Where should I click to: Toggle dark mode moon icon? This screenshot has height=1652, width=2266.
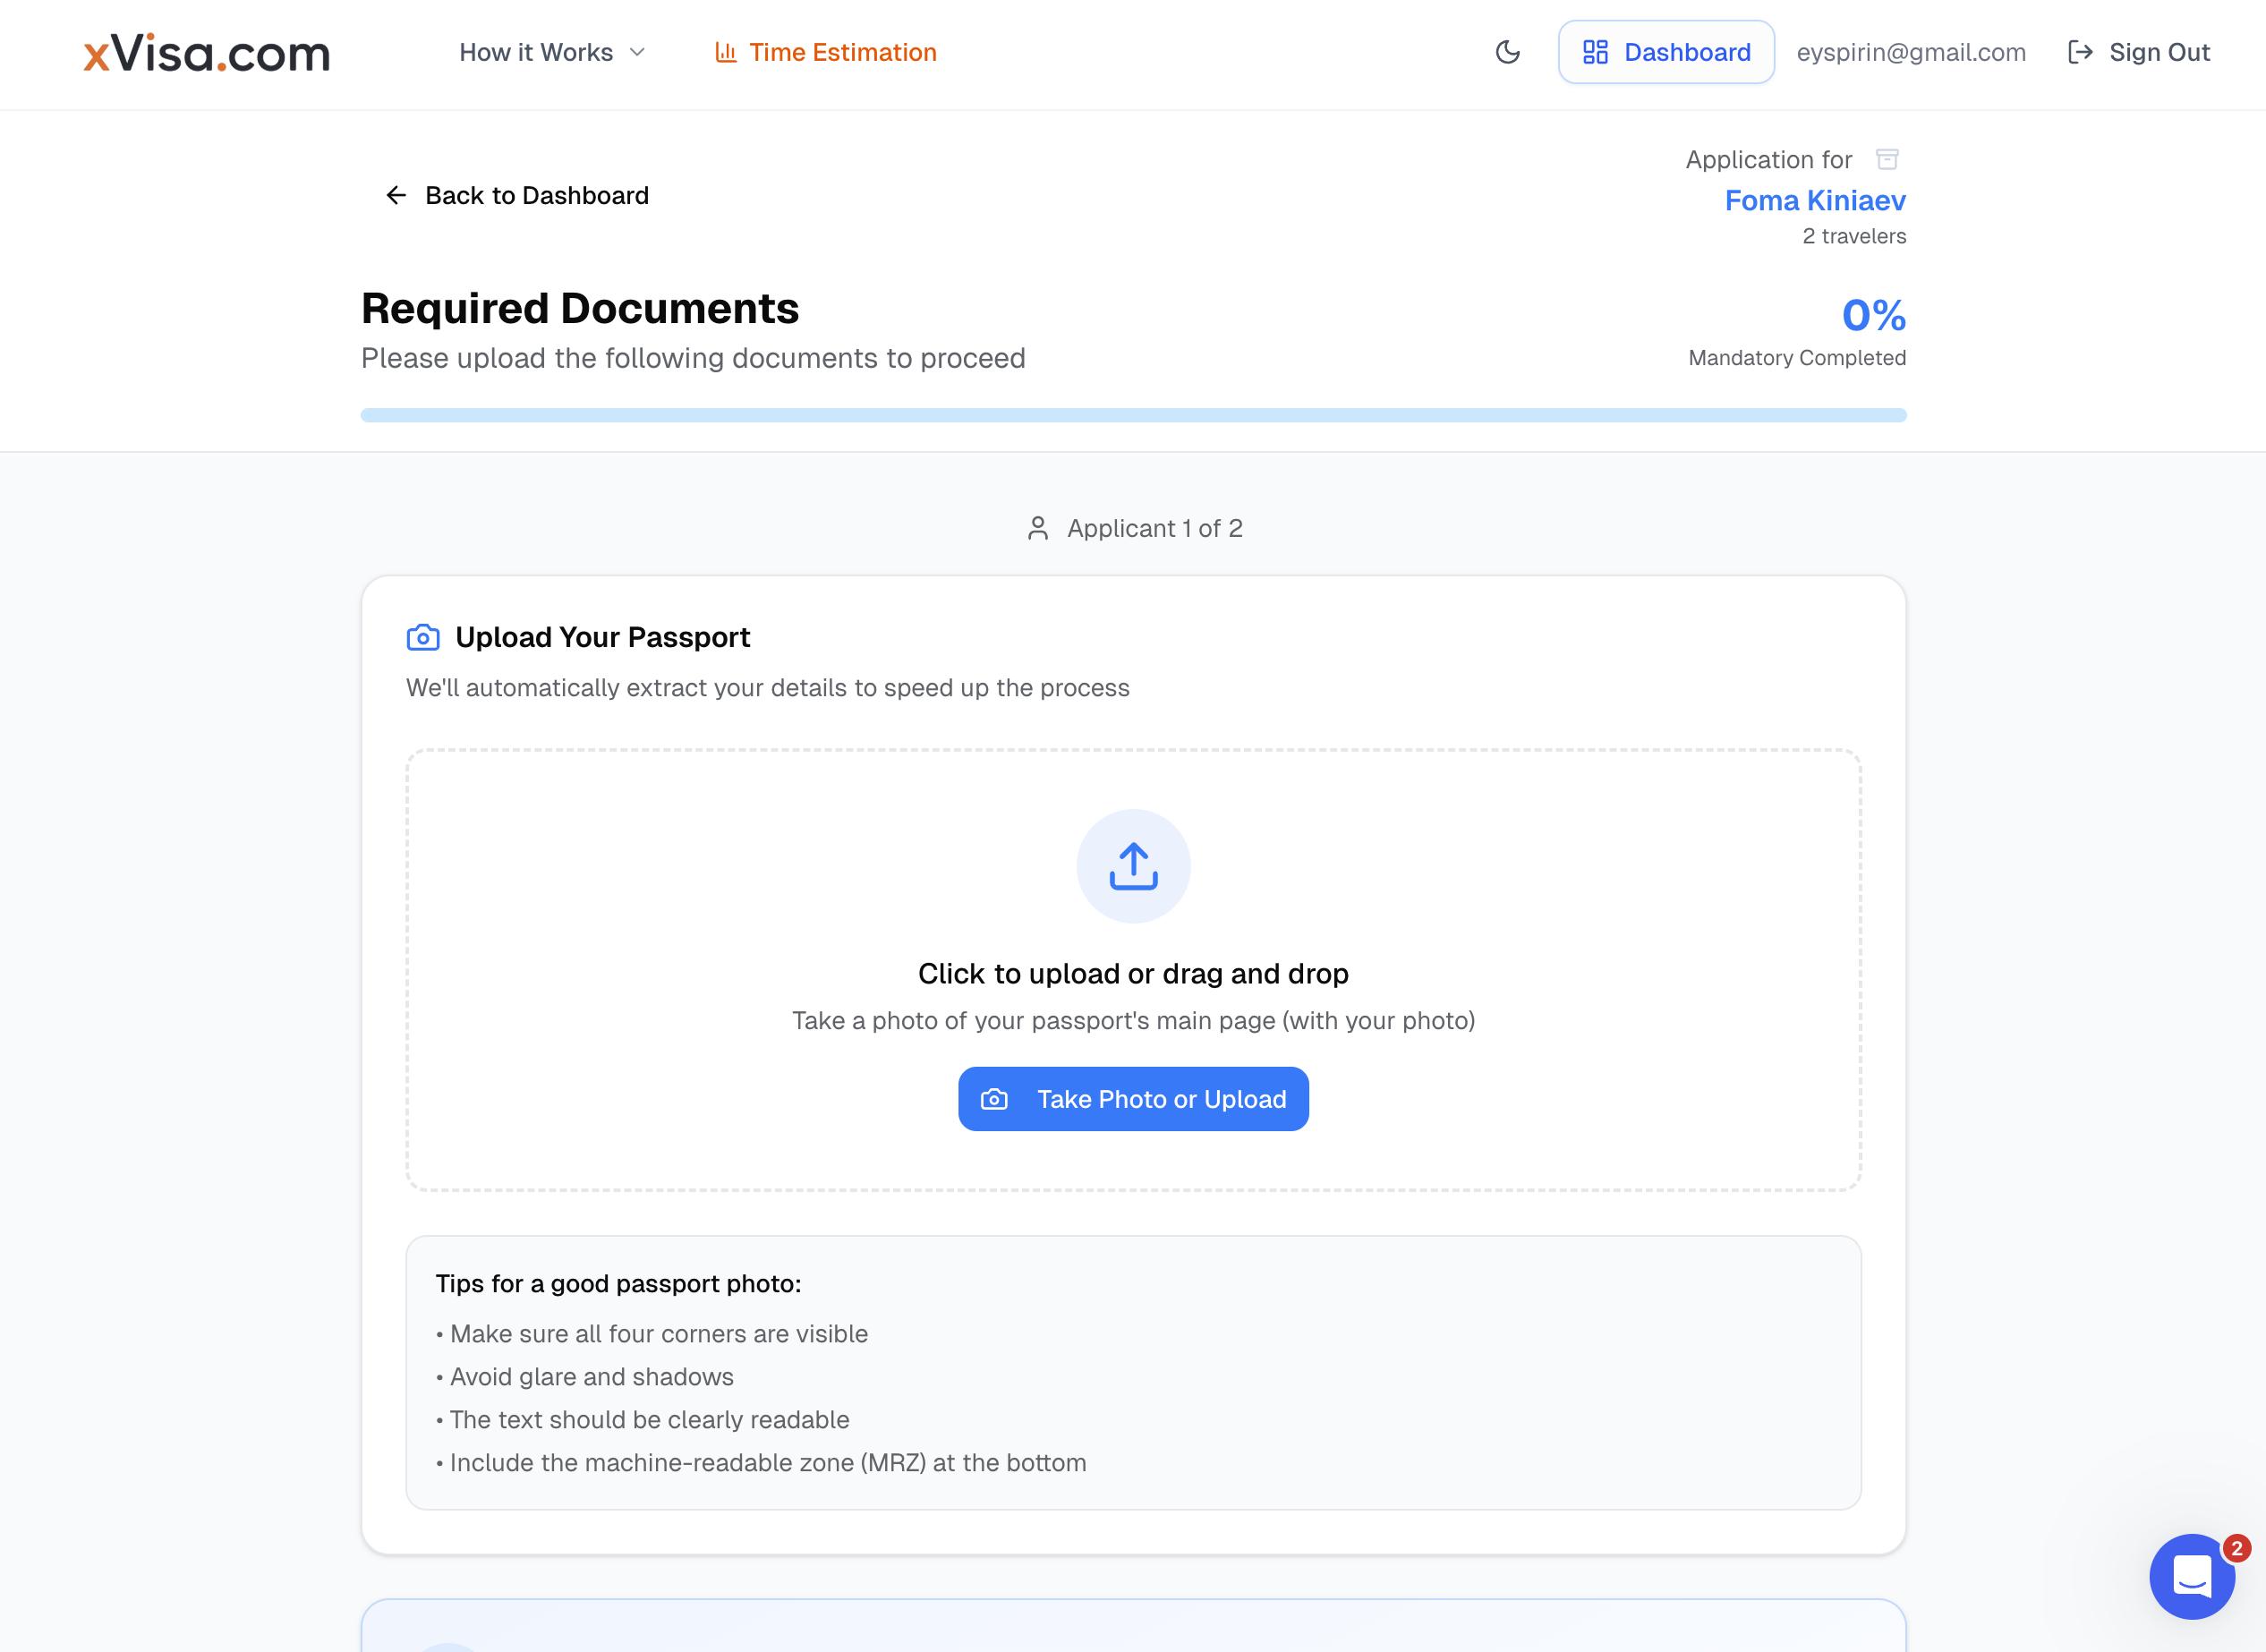coord(1507,52)
